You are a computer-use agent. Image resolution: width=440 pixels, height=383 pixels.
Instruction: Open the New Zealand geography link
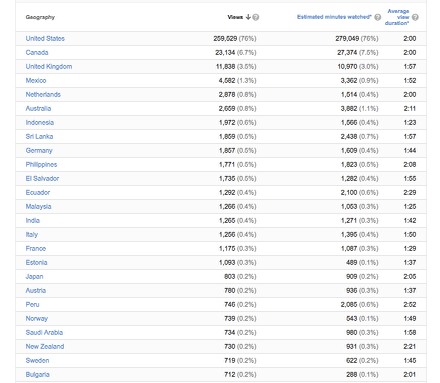tap(45, 346)
